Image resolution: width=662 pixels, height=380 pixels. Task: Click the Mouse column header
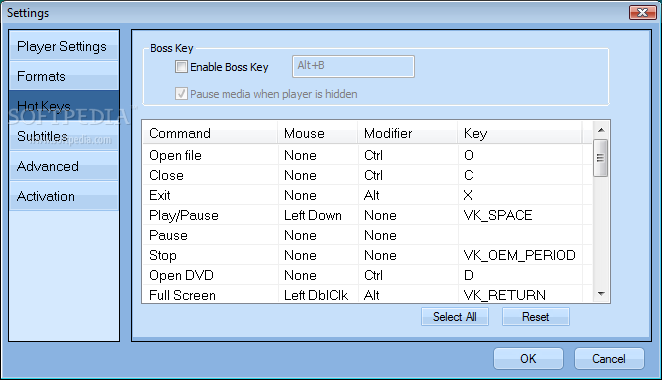point(317,133)
